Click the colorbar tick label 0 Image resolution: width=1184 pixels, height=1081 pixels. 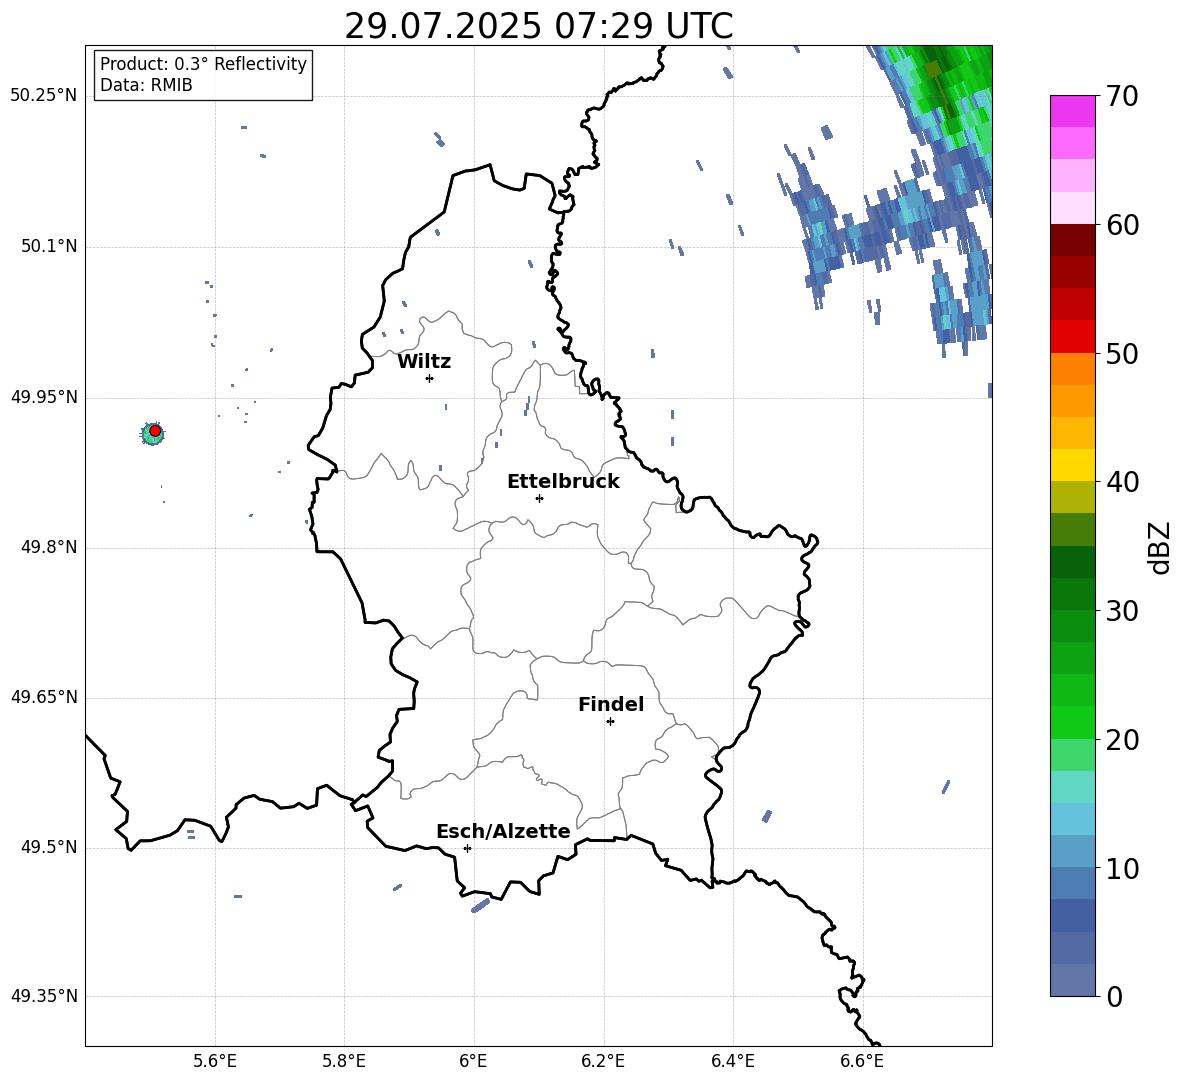click(x=1114, y=996)
